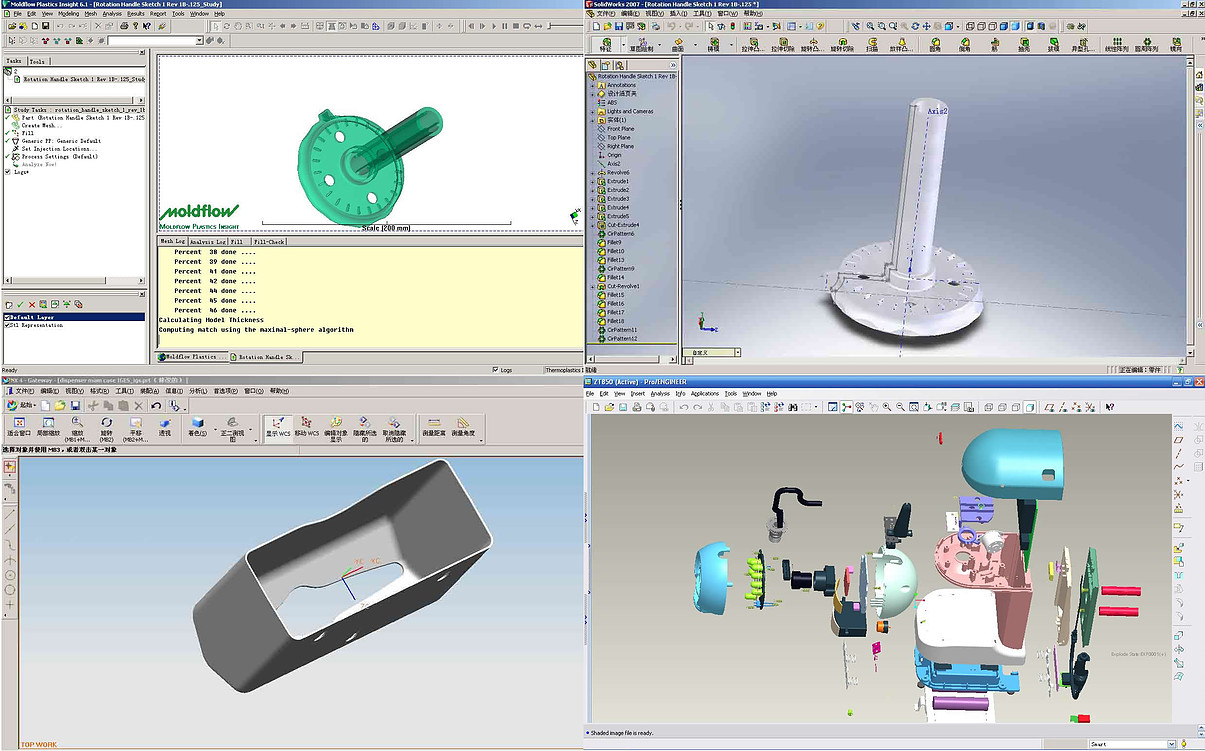Click the Print icon in Moldflow toolbar
The height and width of the screenshot is (751, 1205).
(124, 26)
